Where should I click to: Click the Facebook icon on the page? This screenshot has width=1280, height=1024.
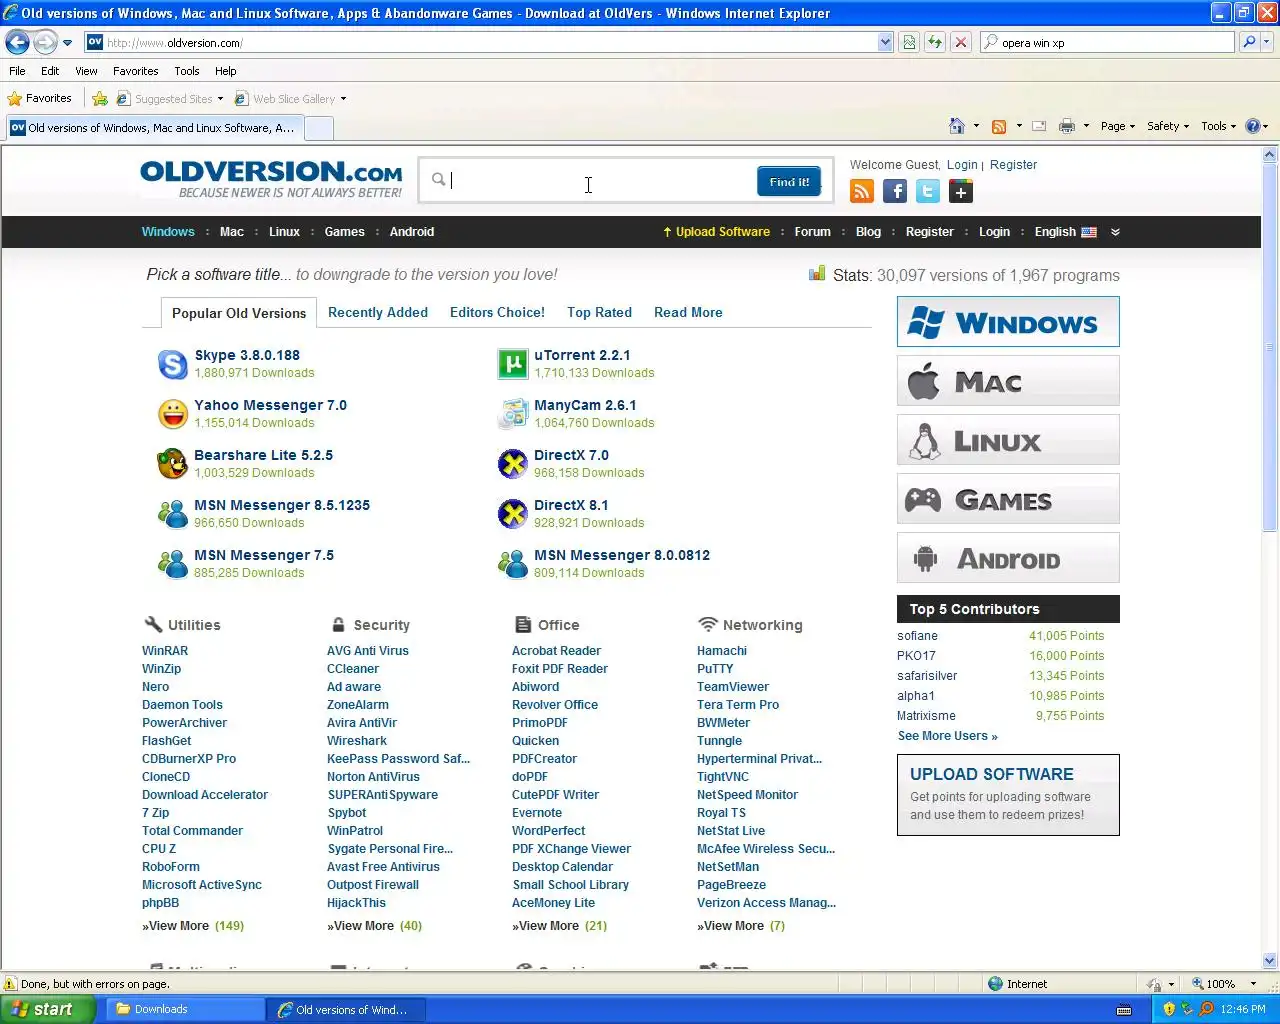point(895,191)
